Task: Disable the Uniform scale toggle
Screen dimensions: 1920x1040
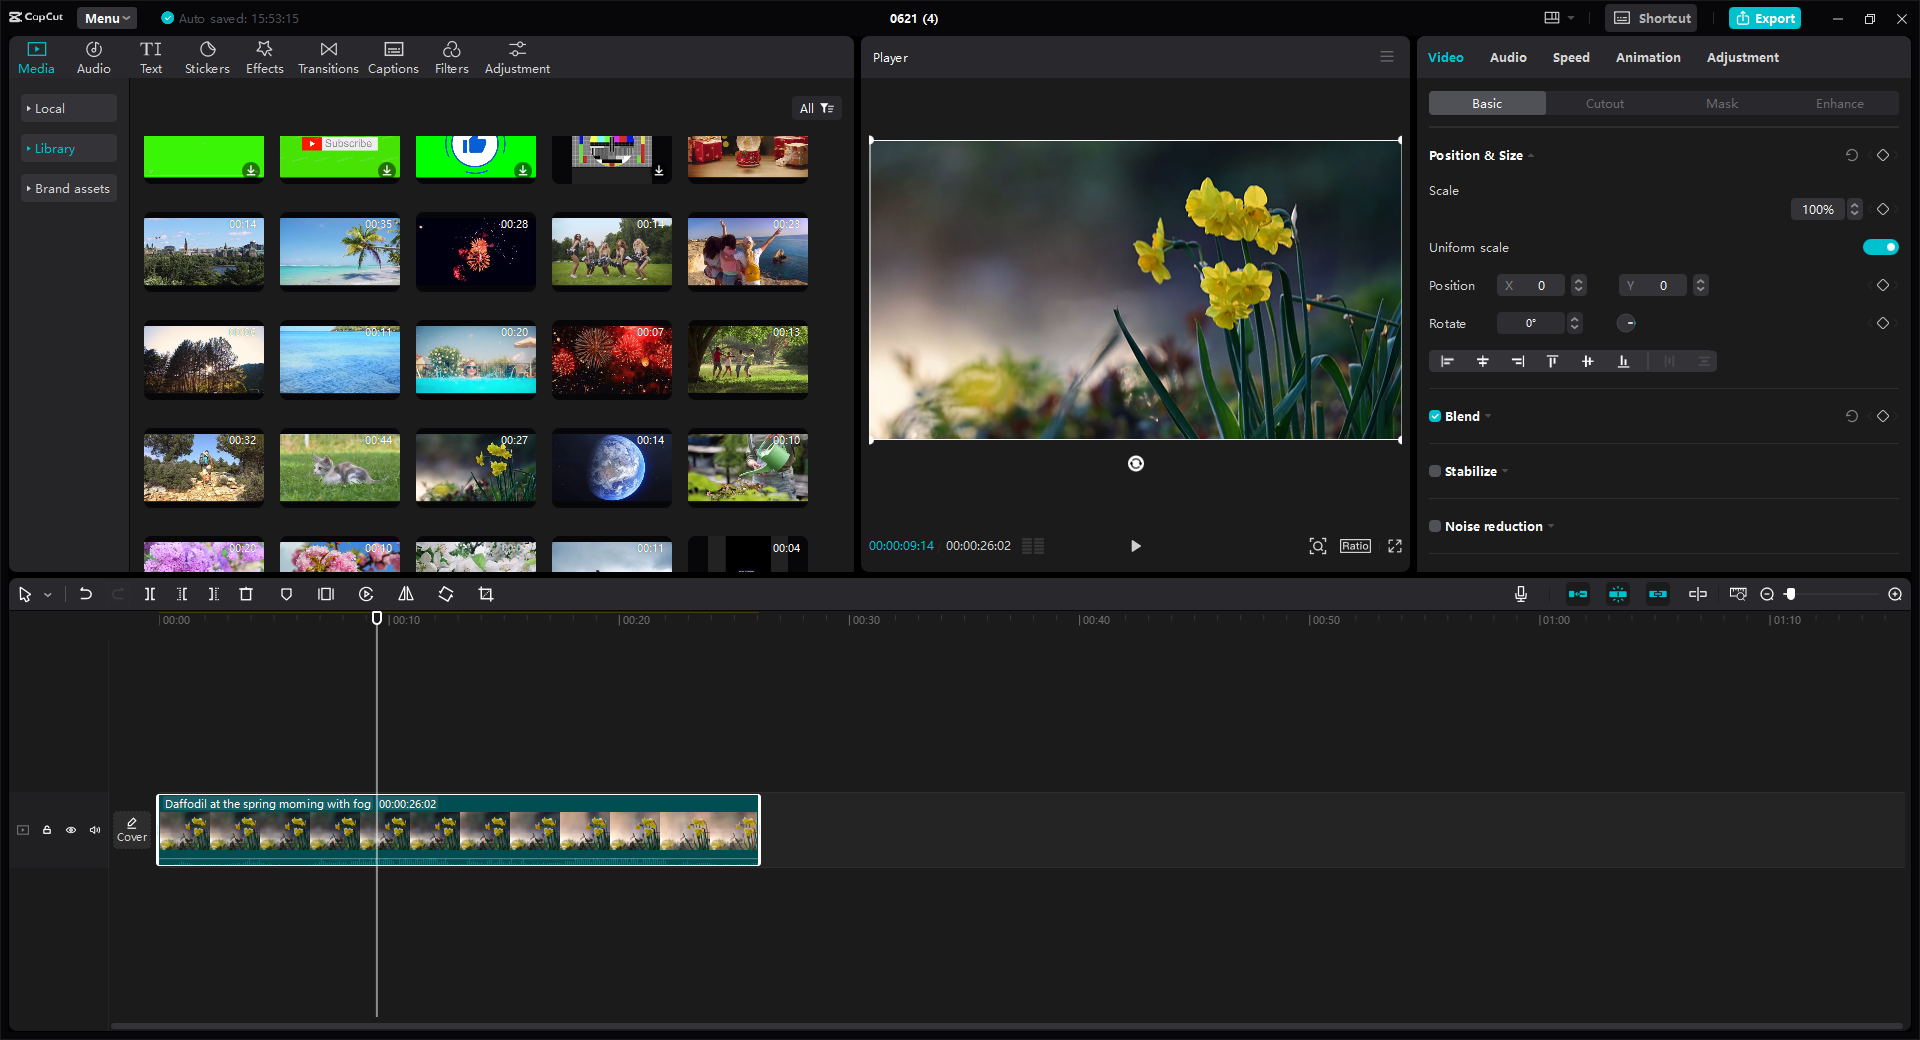Action: (x=1880, y=247)
